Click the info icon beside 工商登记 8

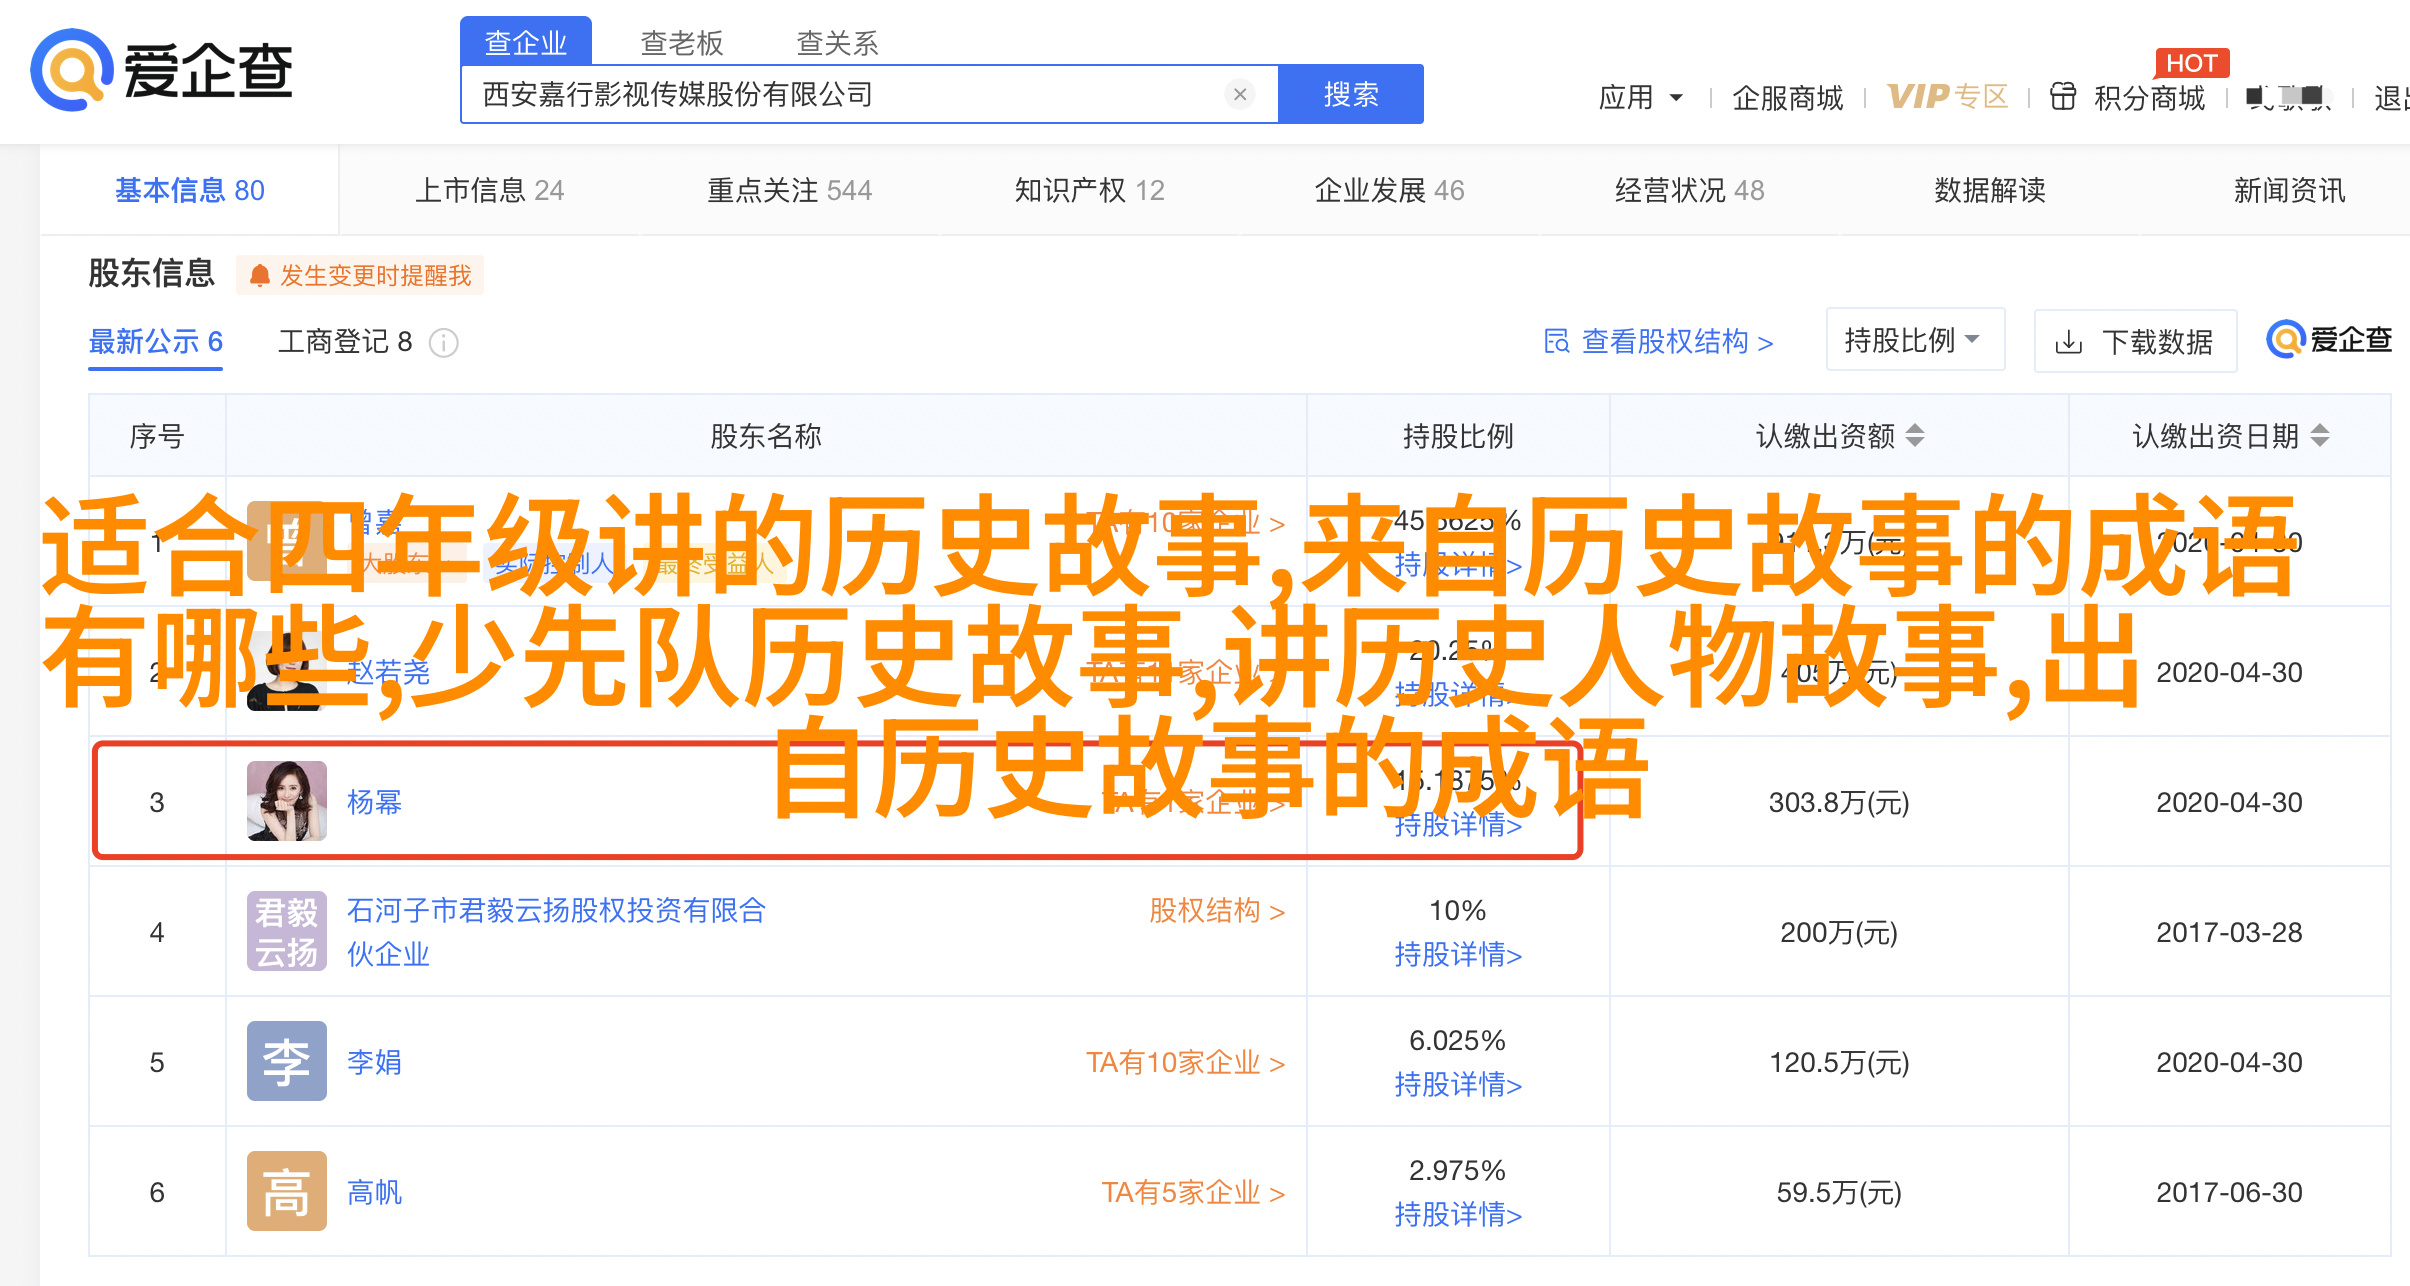444,343
